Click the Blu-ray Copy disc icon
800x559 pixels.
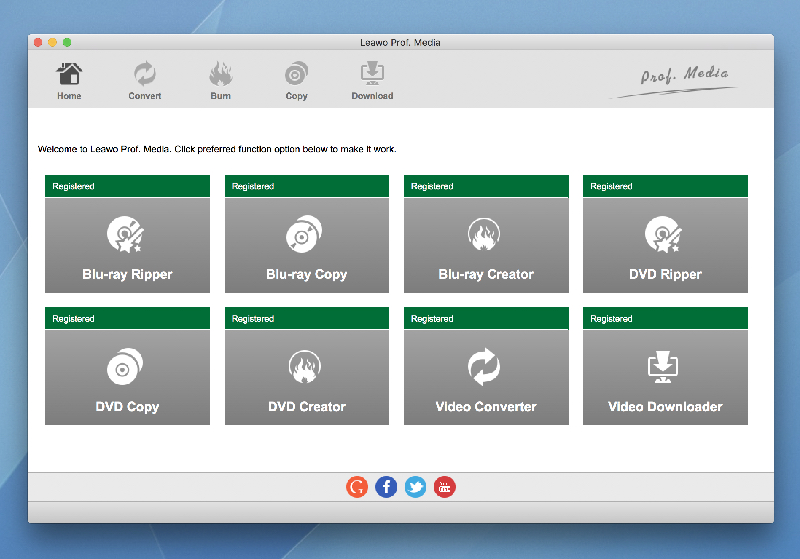click(304, 234)
